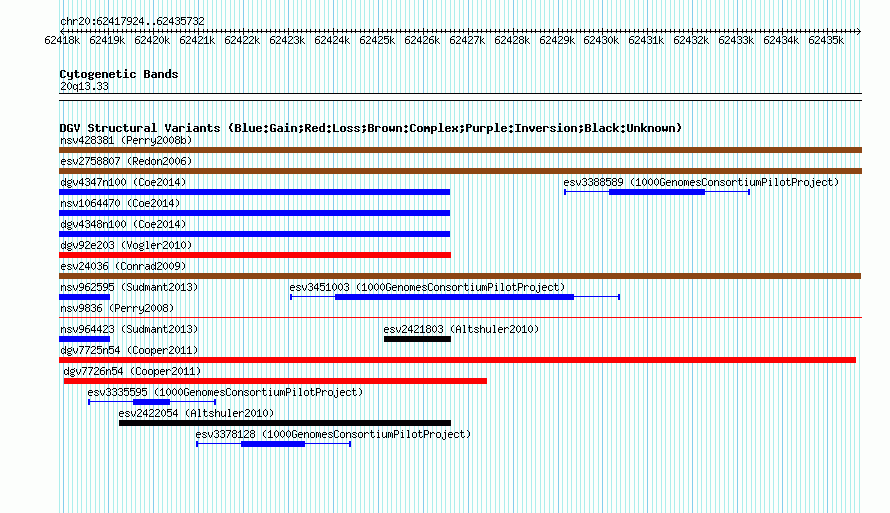Select red bar under dgv7726n54
The height and width of the screenshot is (513, 890).
pyautogui.click(x=275, y=381)
